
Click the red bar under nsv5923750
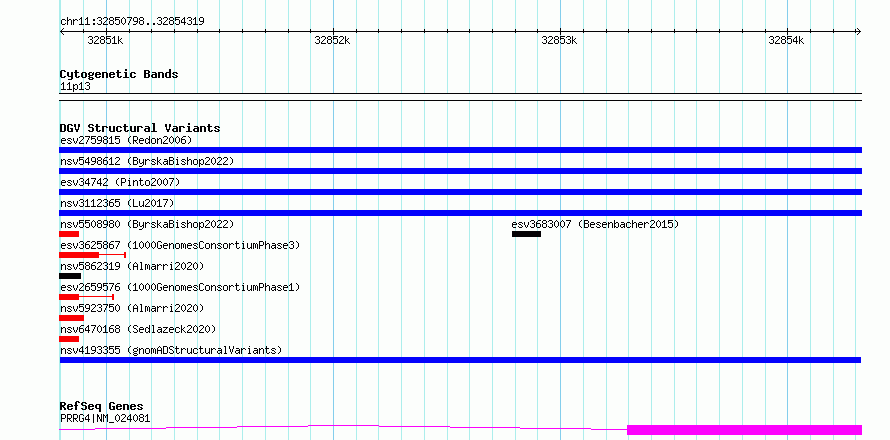pyautogui.click(x=72, y=318)
